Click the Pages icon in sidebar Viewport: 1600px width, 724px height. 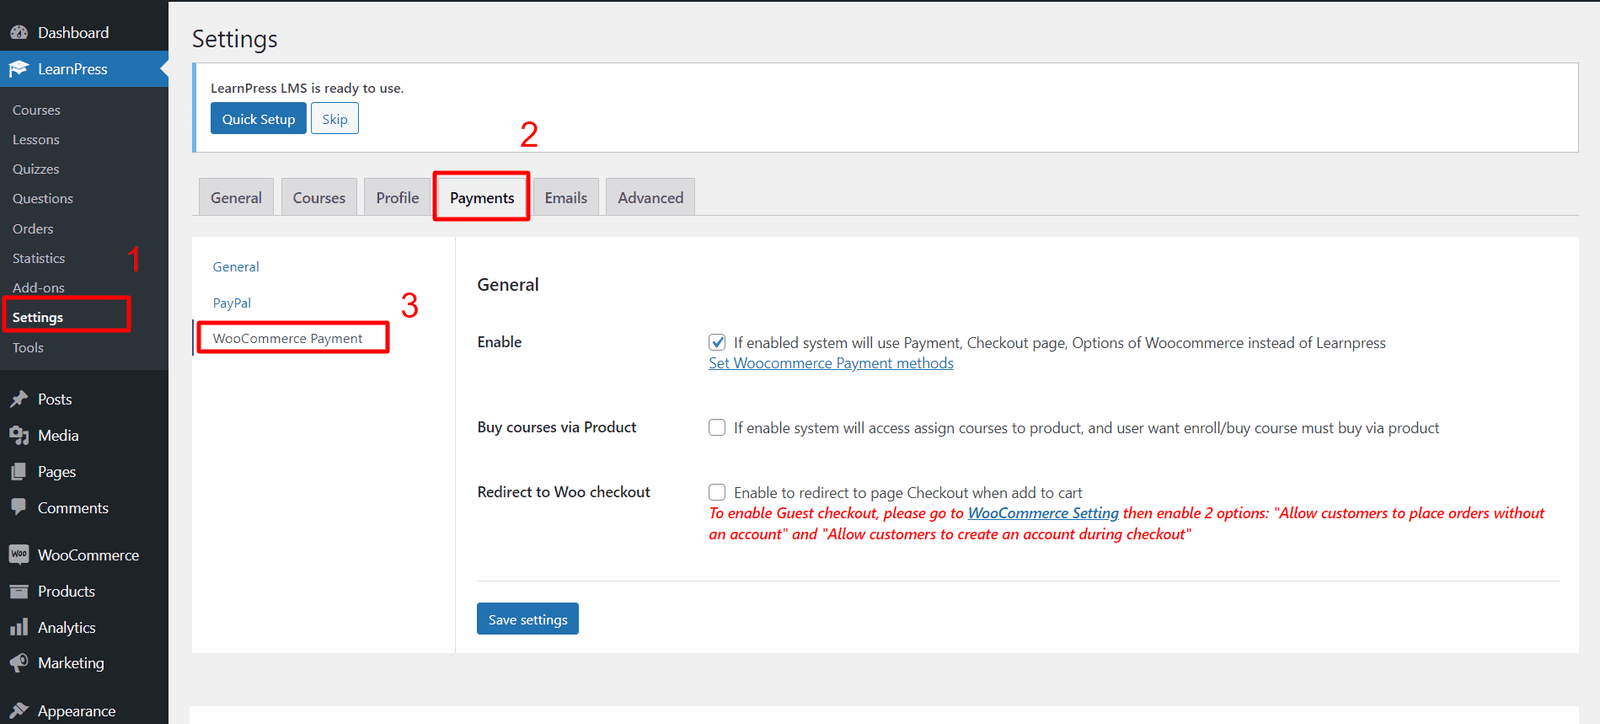pyautogui.click(x=19, y=472)
